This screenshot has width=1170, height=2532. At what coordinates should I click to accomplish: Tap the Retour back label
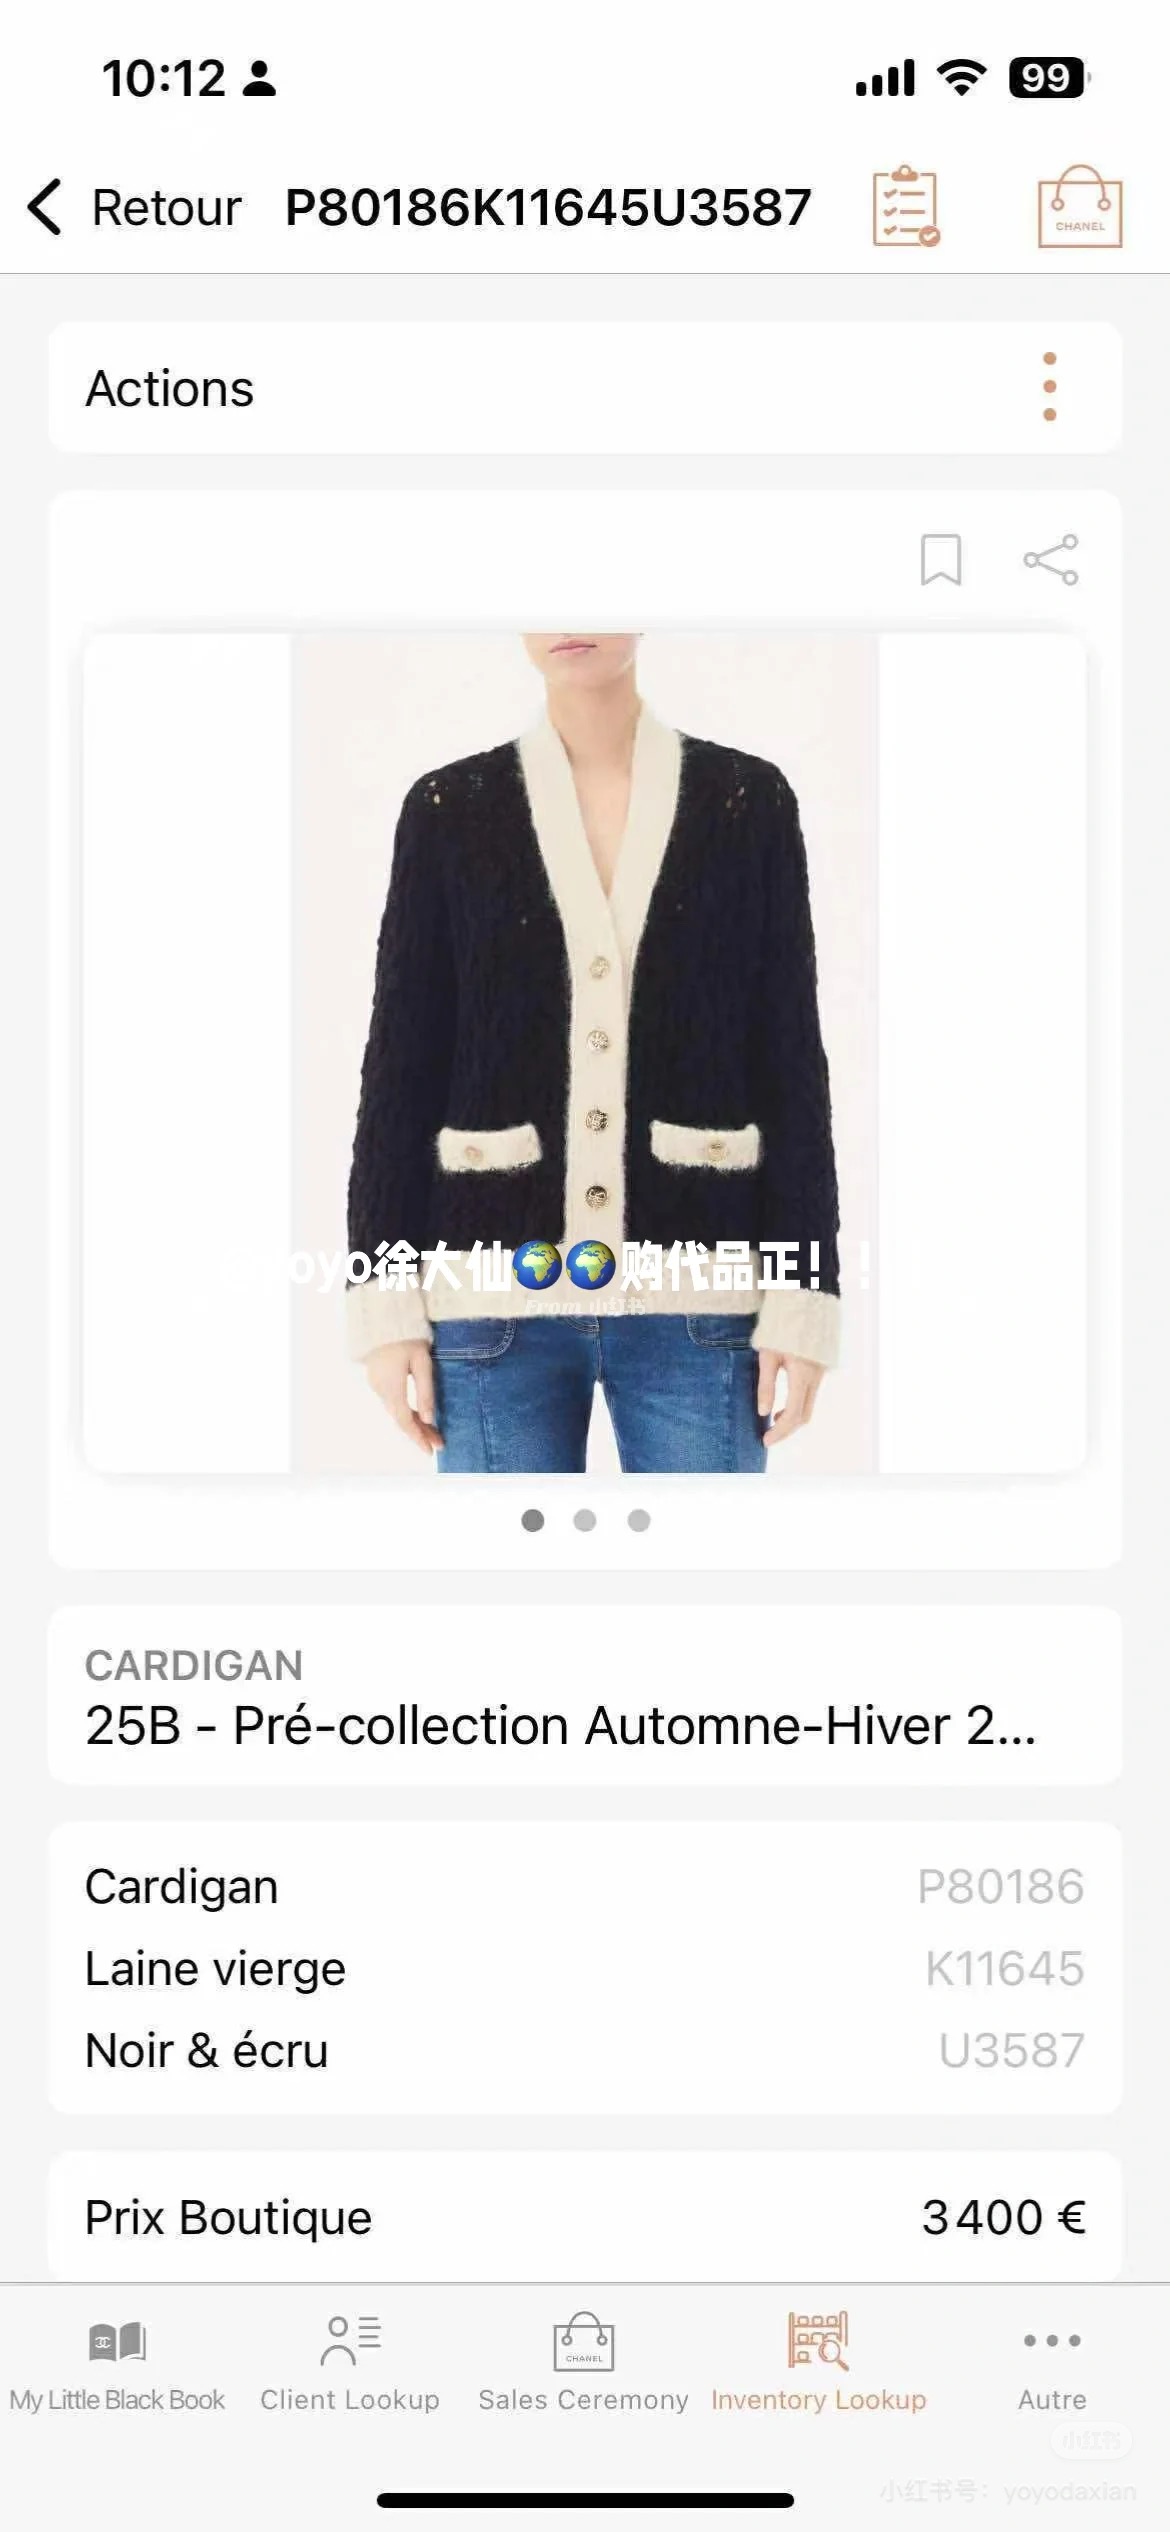[x=166, y=208]
